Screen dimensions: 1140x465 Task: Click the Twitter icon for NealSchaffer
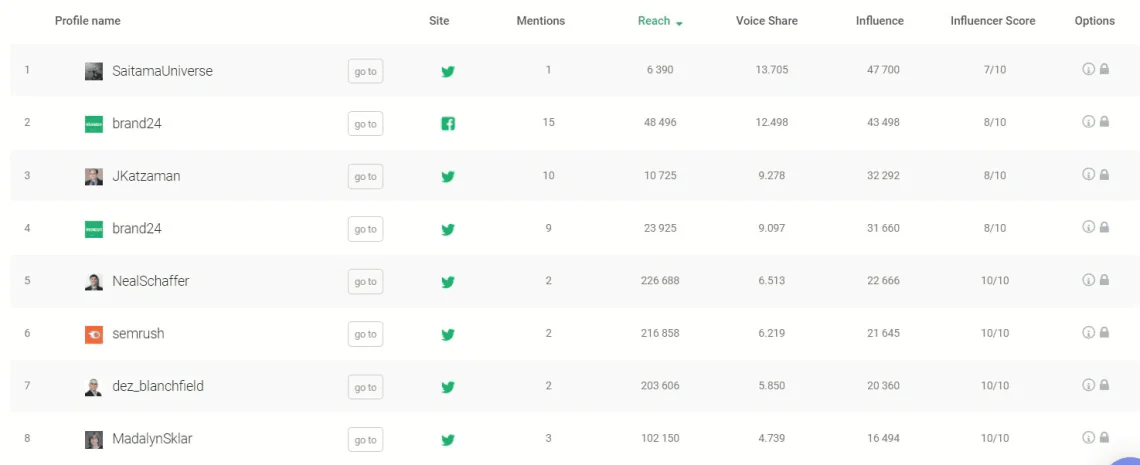point(448,282)
